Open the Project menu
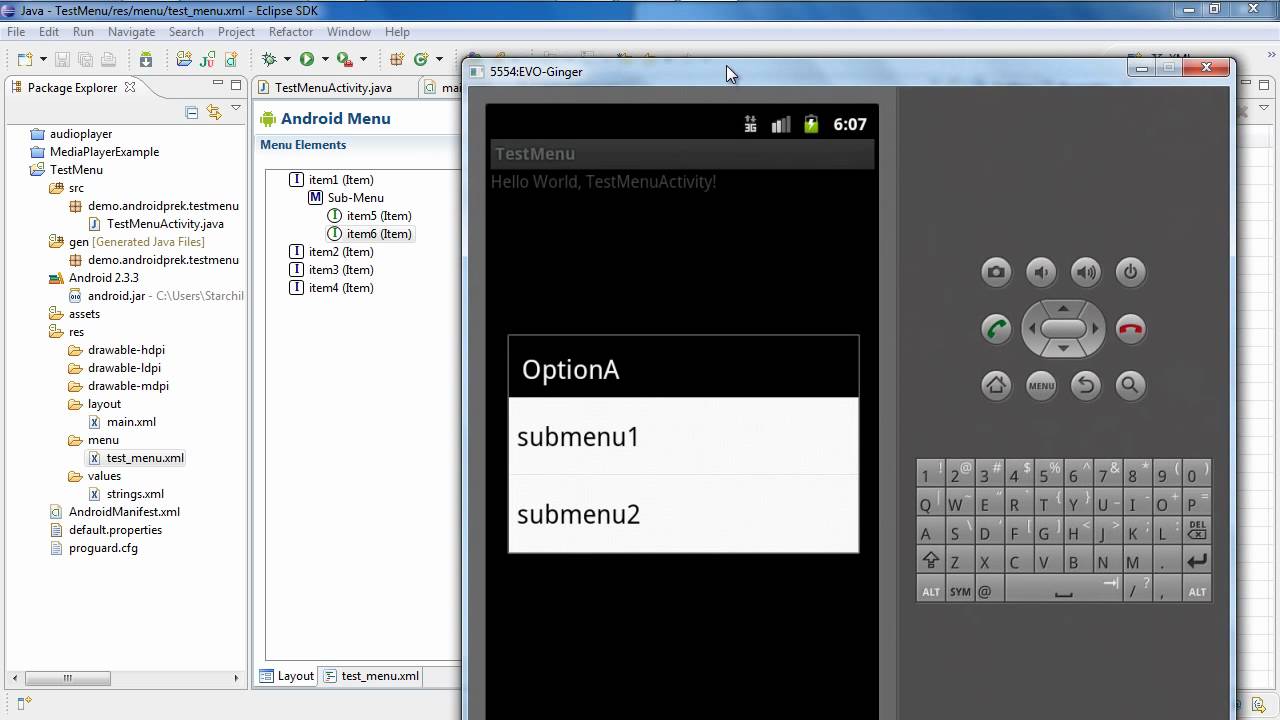Viewport: 1280px width, 720px height. click(x=236, y=32)
